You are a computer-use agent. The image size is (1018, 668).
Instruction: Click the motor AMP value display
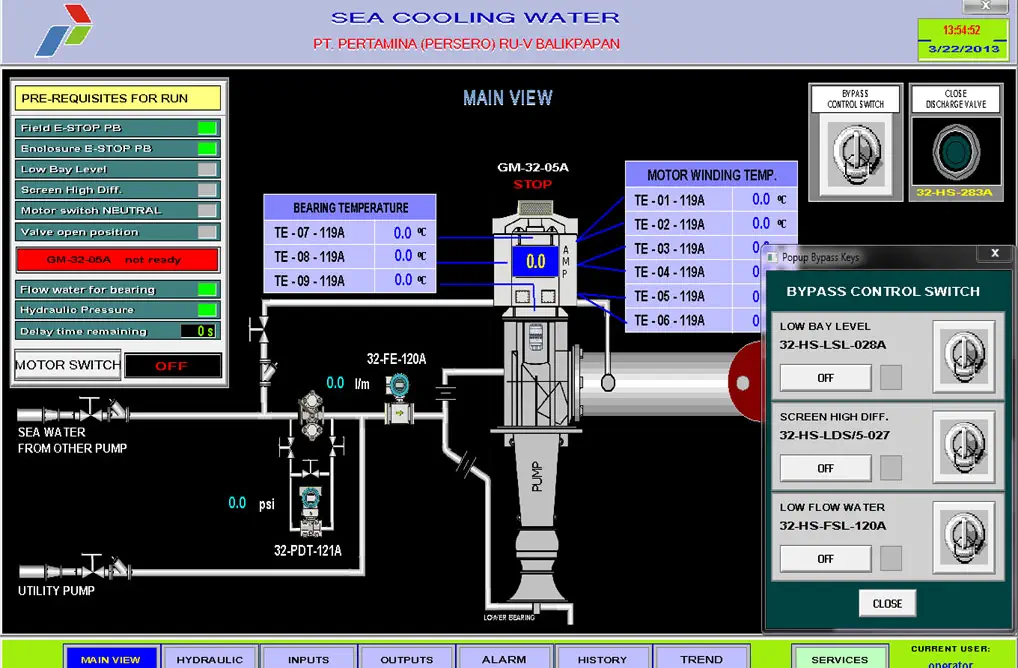click(535, 262)
